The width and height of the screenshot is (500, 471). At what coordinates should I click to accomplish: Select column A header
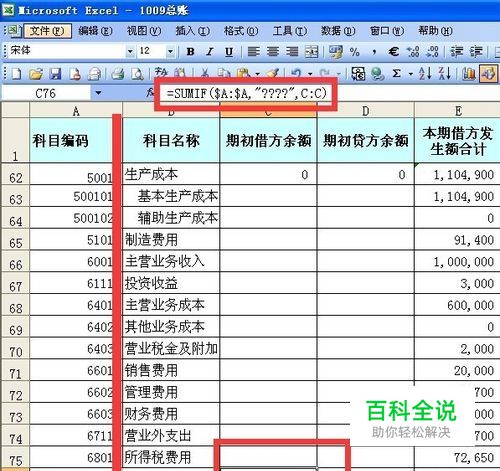point(76,111)
